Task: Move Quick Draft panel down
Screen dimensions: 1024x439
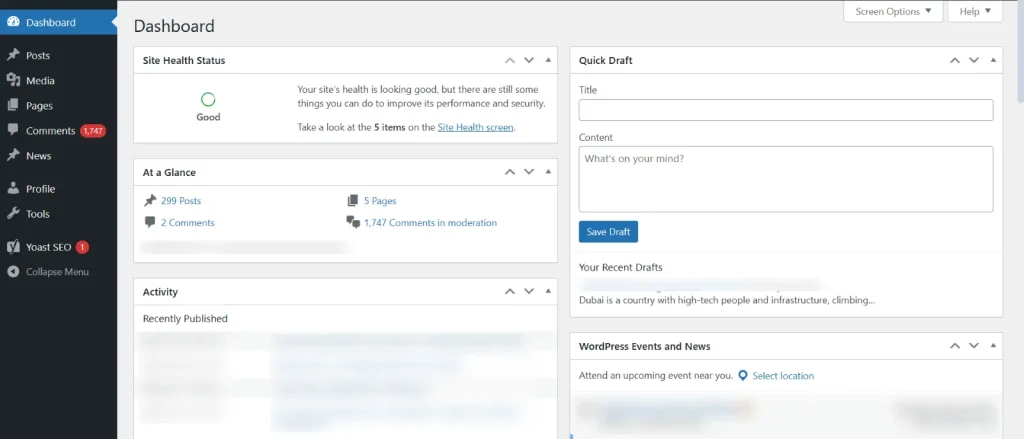Action: click(x=974, y=60)
